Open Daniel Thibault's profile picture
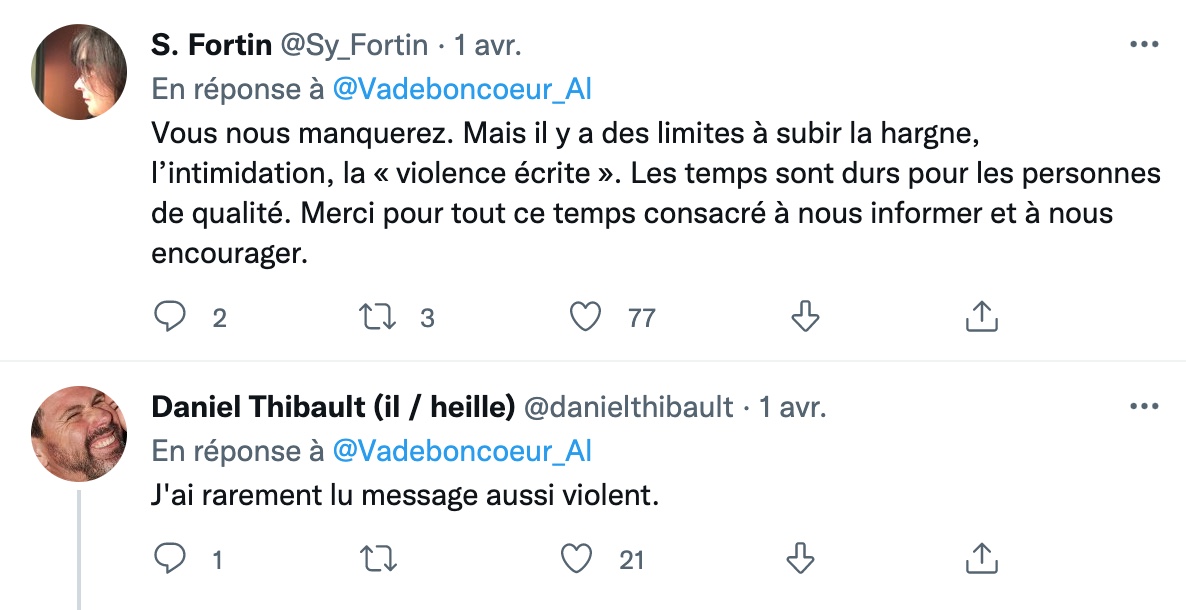Viewport: 1186px width, 610px height. point(79,434)
